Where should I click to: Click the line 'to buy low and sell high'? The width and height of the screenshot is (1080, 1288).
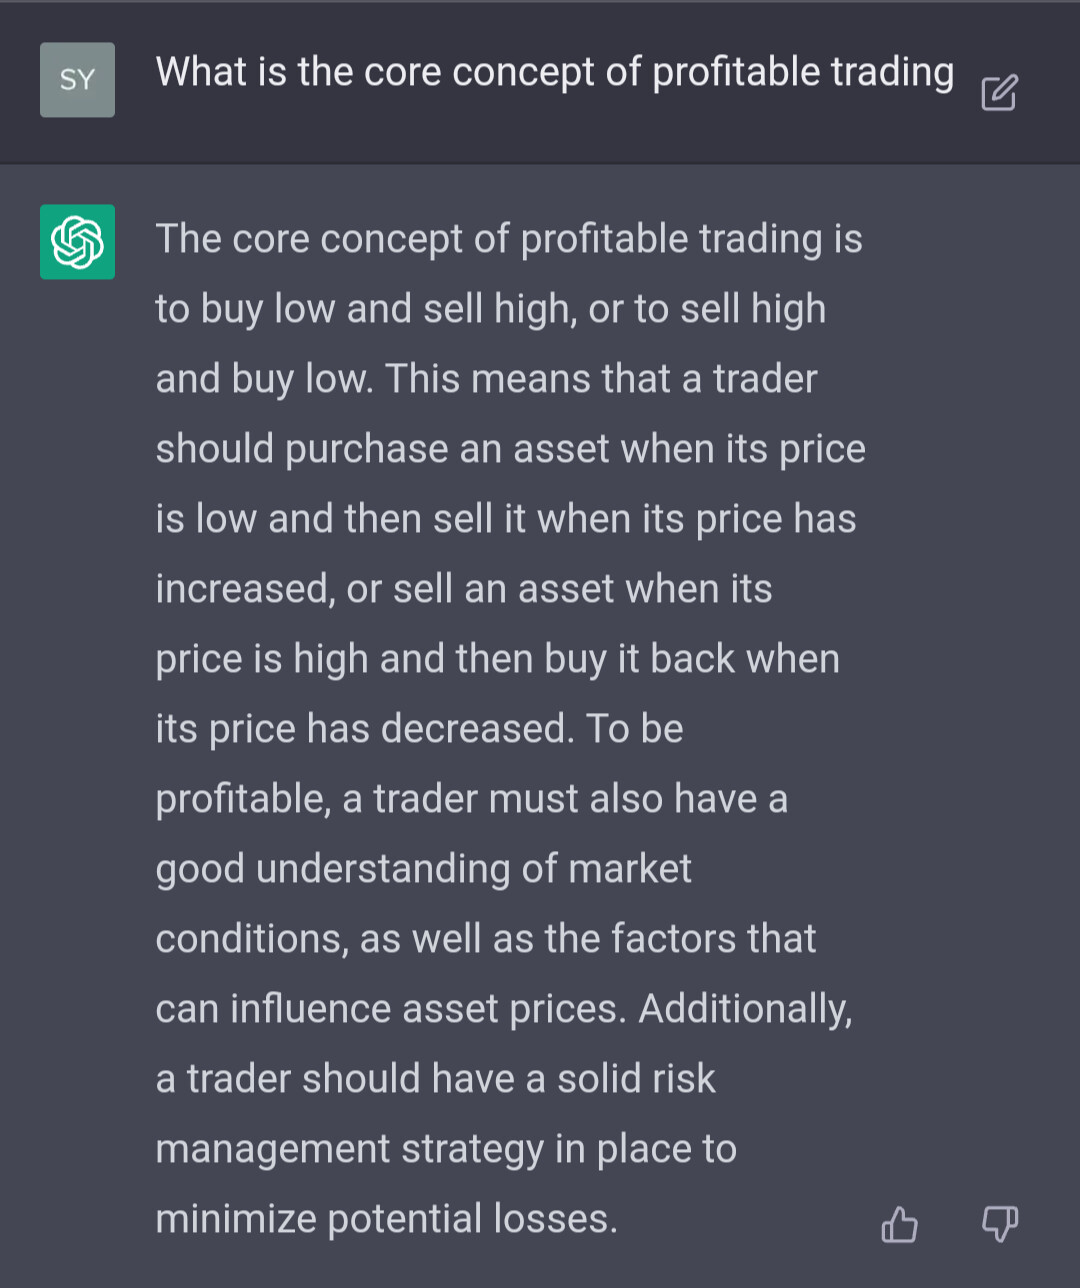[491, 310]
